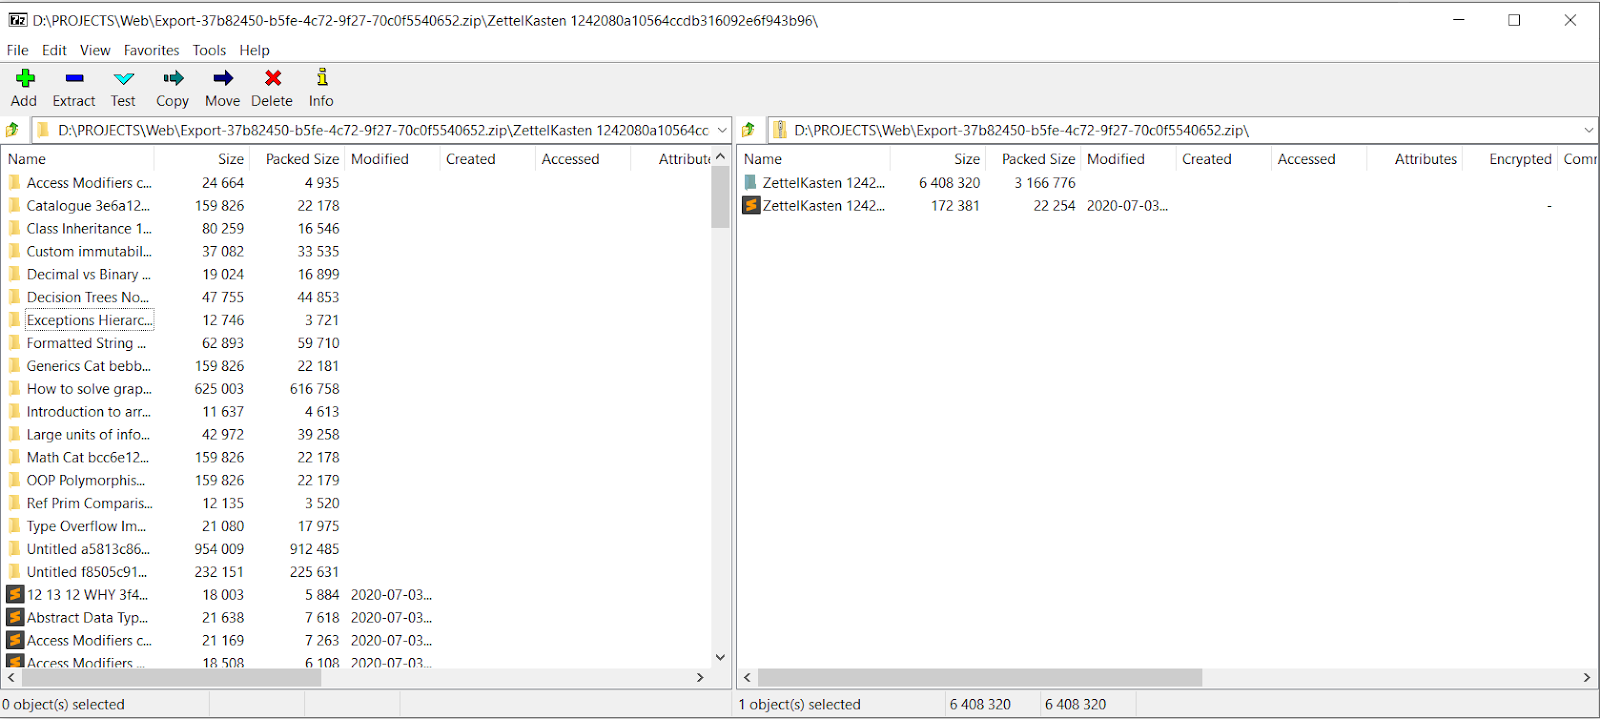Select the Math Cat folder icon
This screenshot has width=1600, height=719.
tap(14, 457)
